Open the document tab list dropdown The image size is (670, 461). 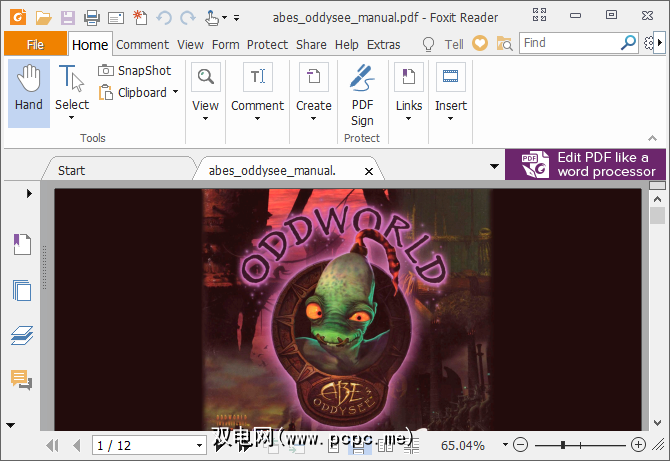pos(494,166)
